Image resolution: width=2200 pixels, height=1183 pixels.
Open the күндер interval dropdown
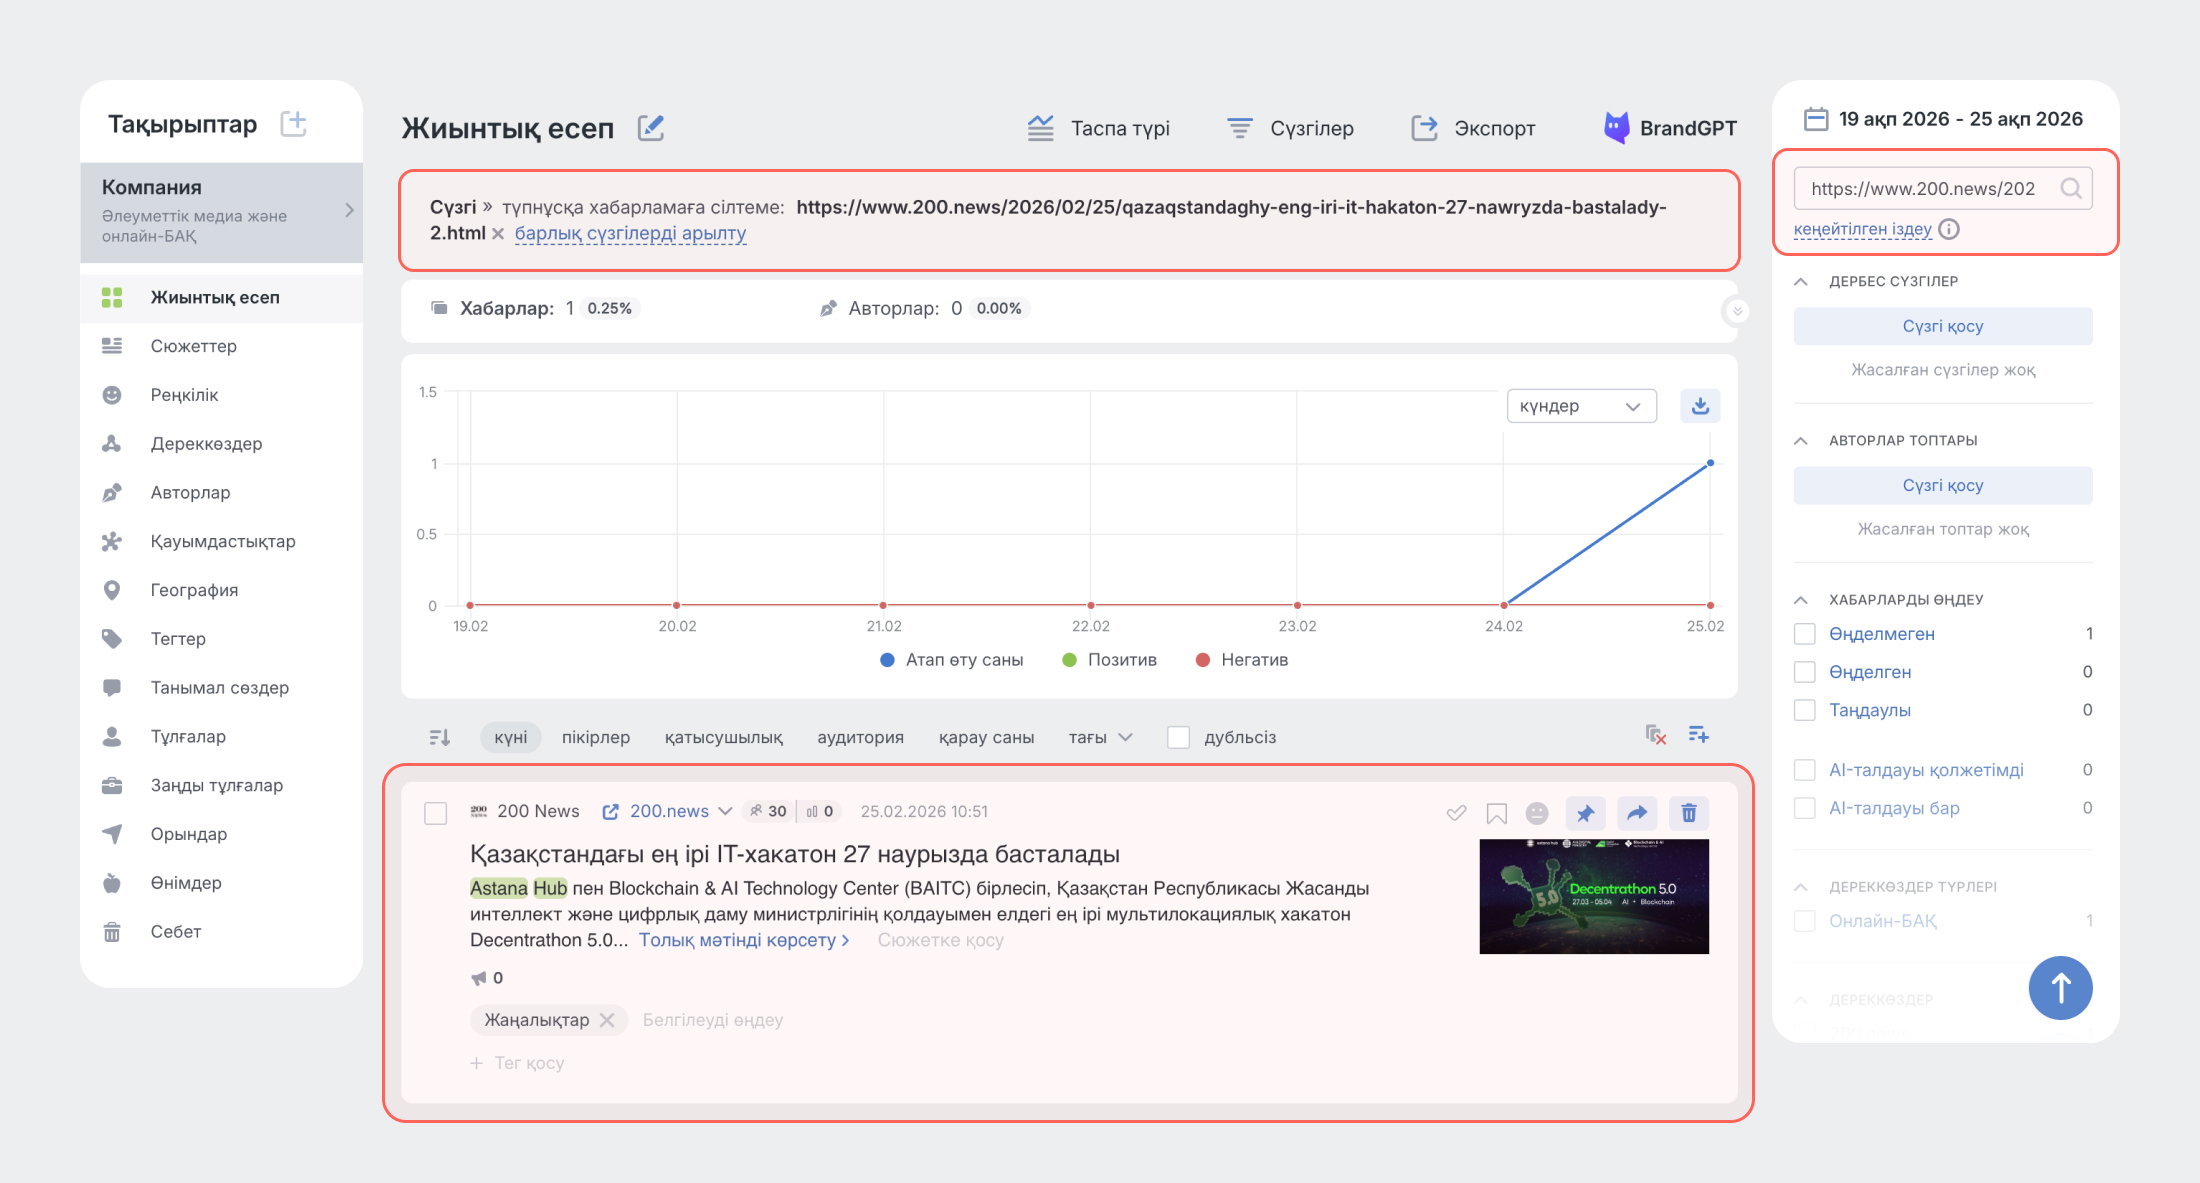1581,406
